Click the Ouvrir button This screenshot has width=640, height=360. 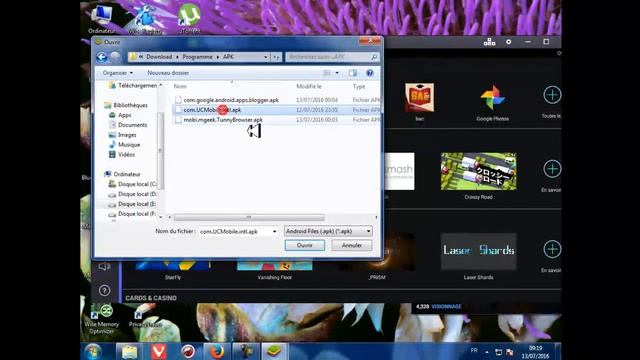tap(304, 245)
